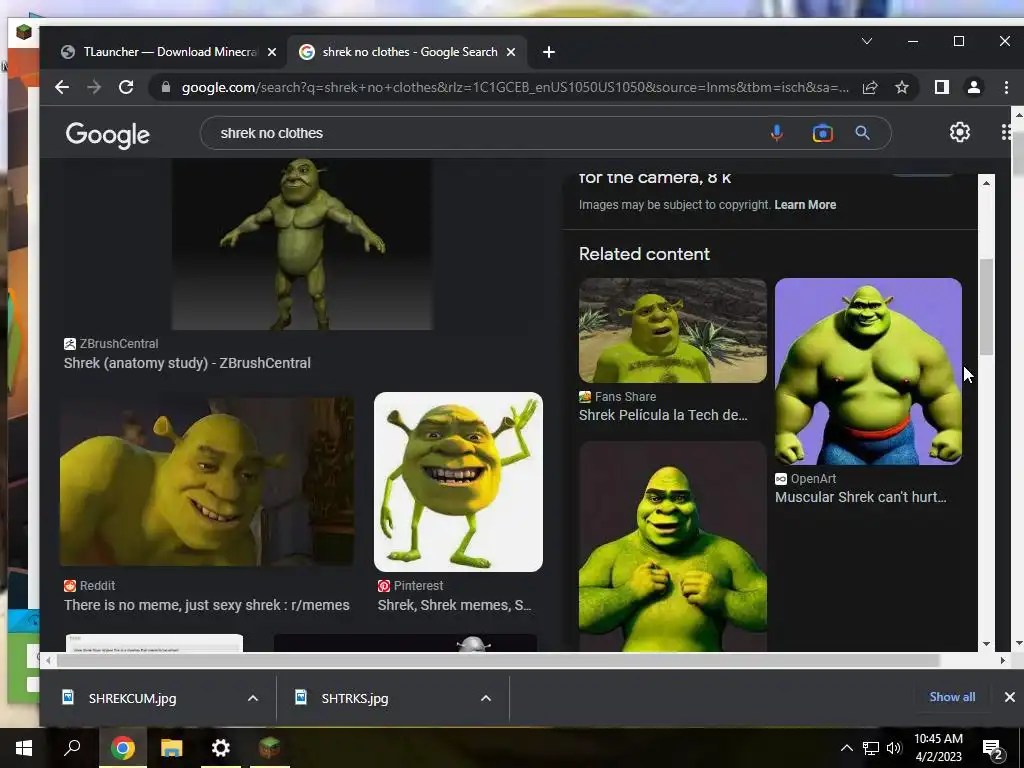This screenshot has width=1024, height=768.
Task: Open Chrome side panel
Action: click(x=942, y=87)
